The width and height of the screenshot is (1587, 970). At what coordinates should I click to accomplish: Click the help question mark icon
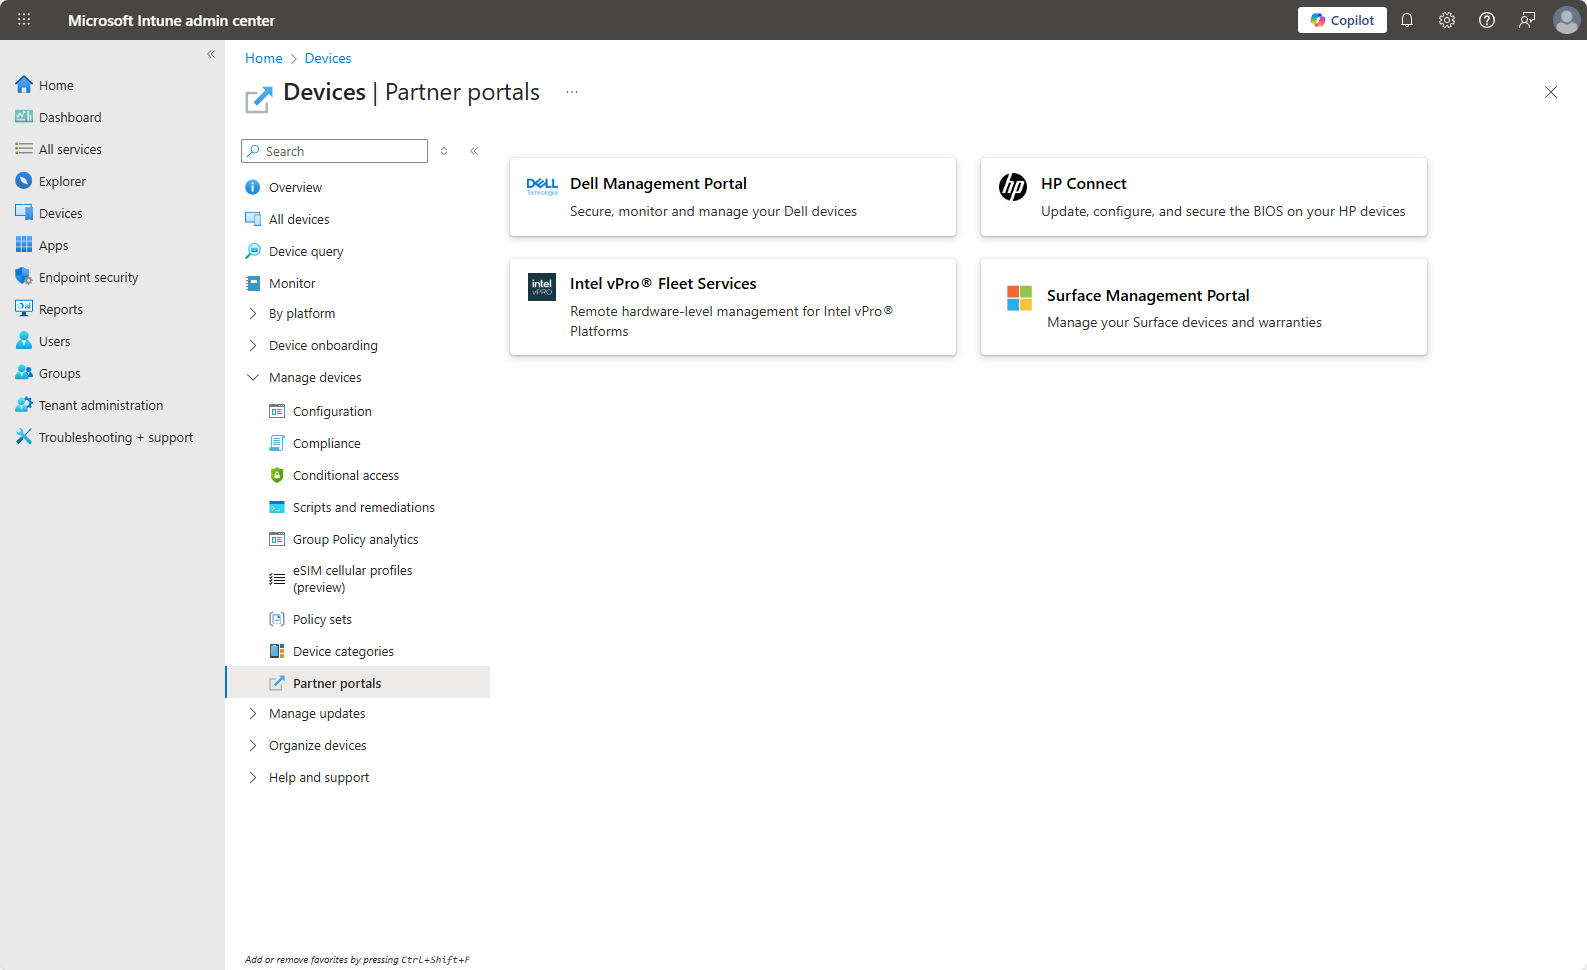[x=1487, y=20]
